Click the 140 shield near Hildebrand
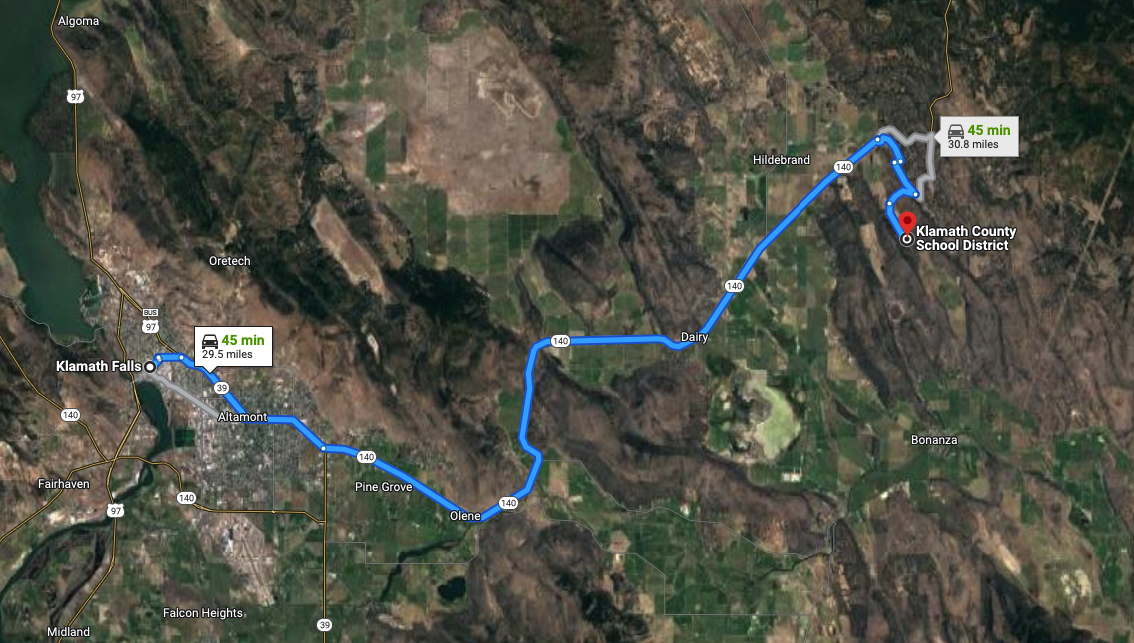Viewport: 1134px width, 643px height. (x=843, y=167)
